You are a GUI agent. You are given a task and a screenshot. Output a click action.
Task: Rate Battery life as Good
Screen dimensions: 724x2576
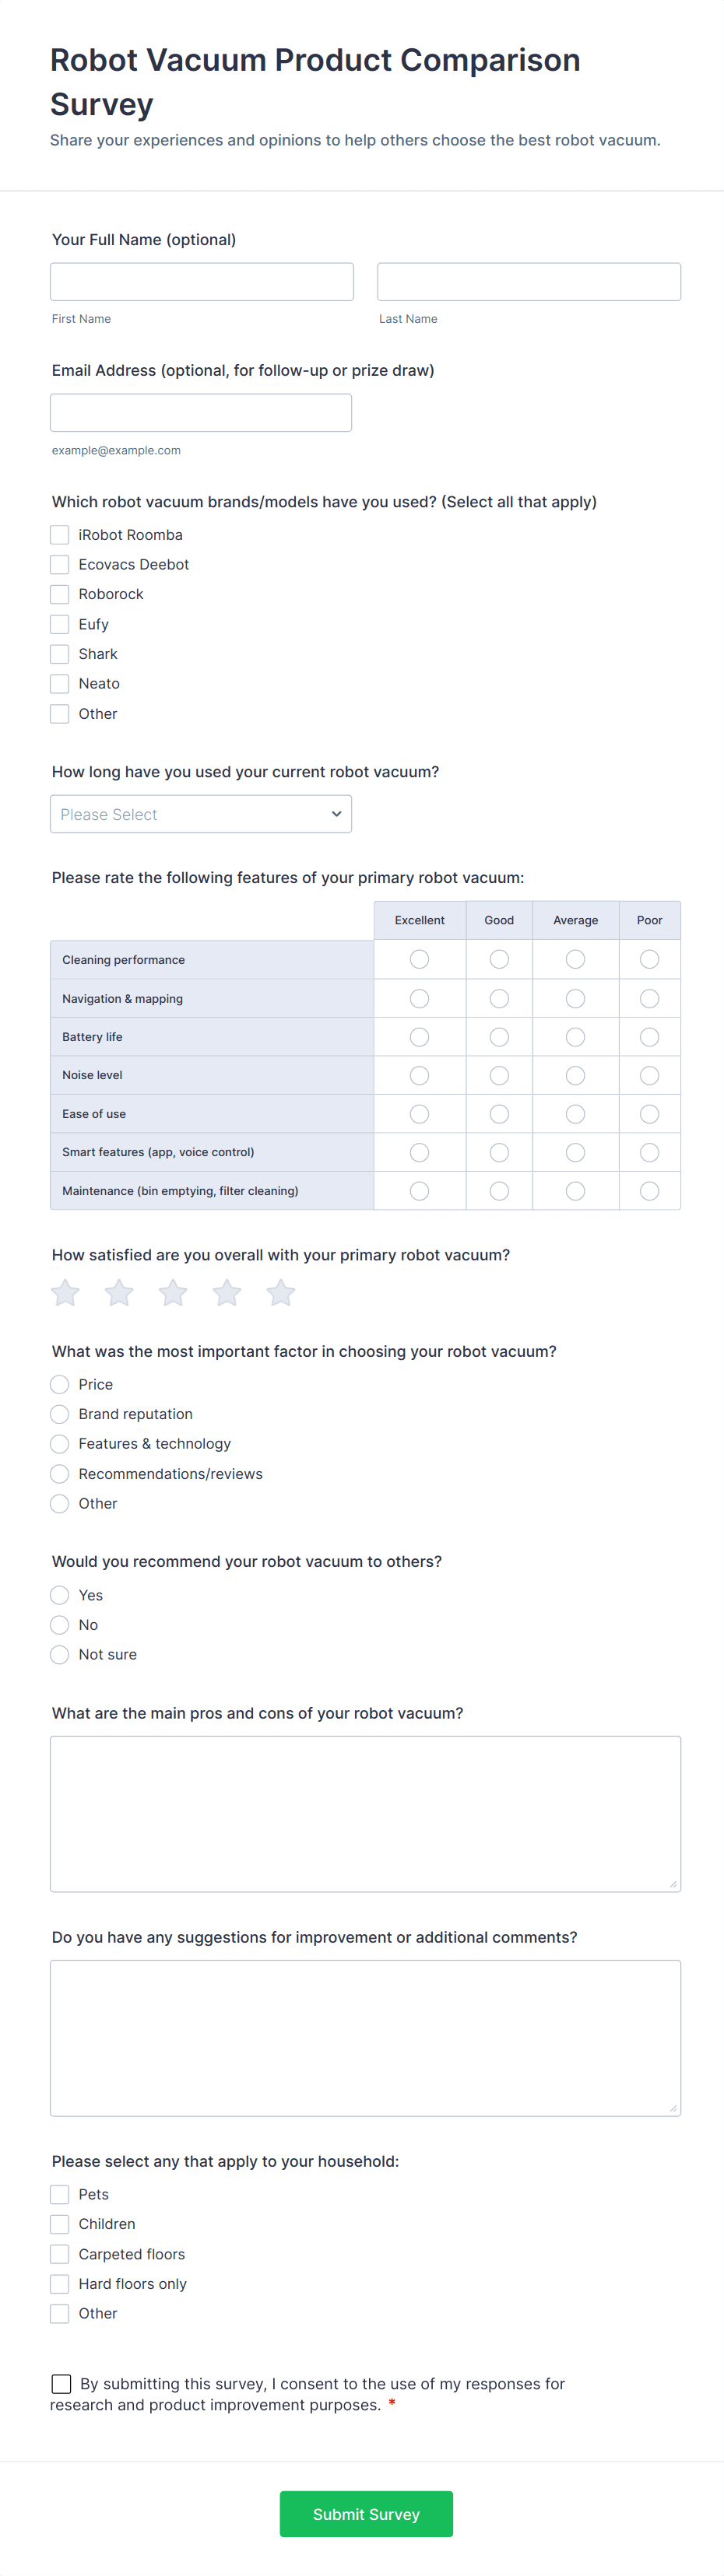pyautogui.click(x=499, y=1036)
